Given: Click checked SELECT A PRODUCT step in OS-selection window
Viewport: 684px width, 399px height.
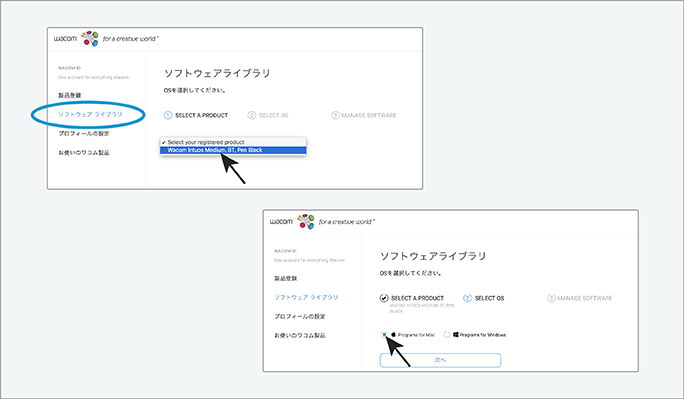Looking at the screenshot, I should [411, 298].
